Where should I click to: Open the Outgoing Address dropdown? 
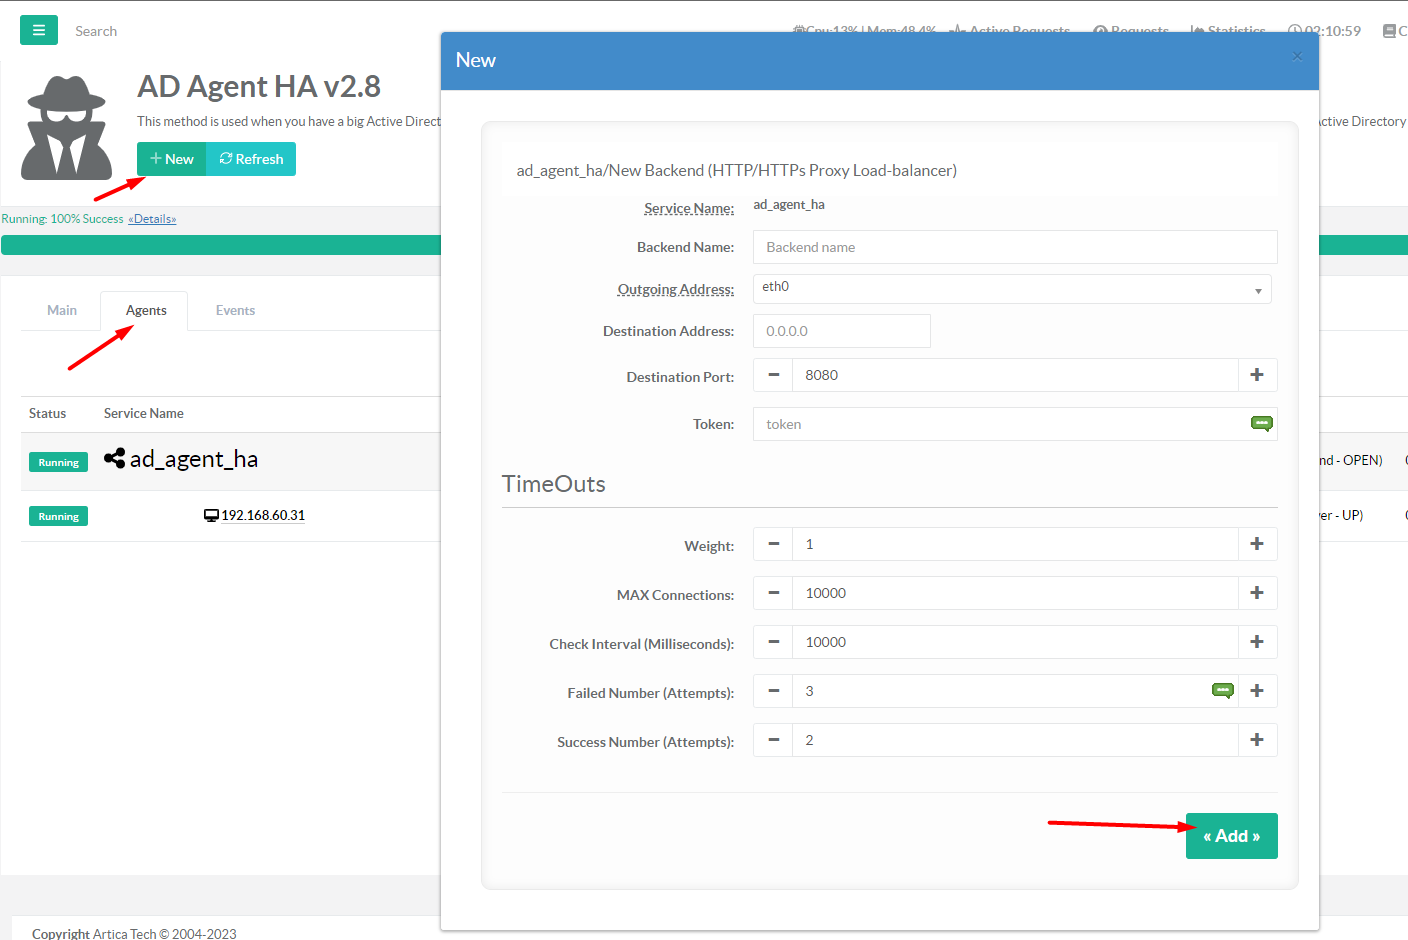(1011, 288)
